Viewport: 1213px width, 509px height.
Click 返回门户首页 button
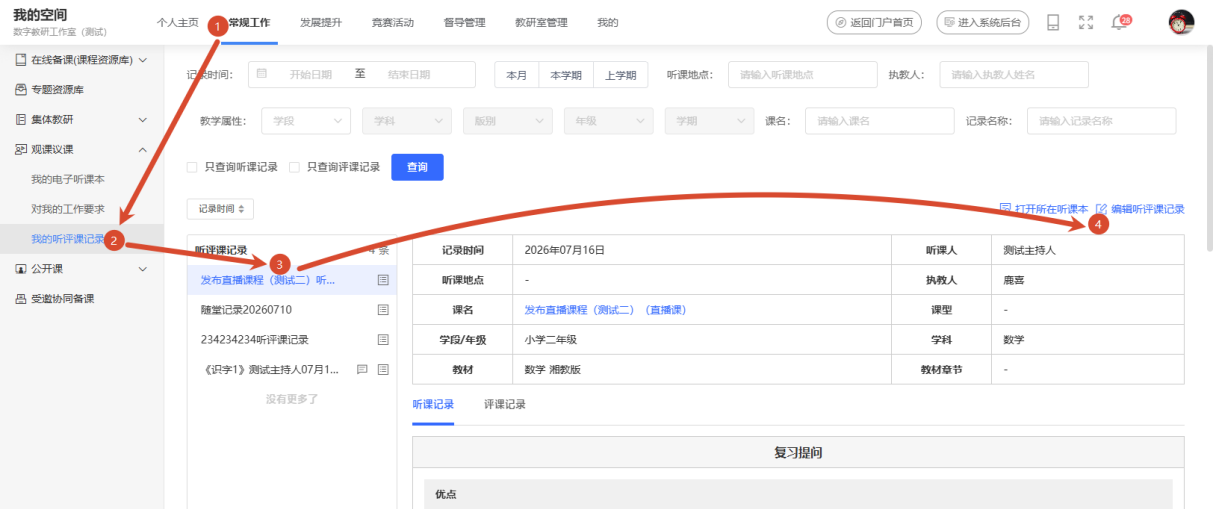tap(874, 22)
